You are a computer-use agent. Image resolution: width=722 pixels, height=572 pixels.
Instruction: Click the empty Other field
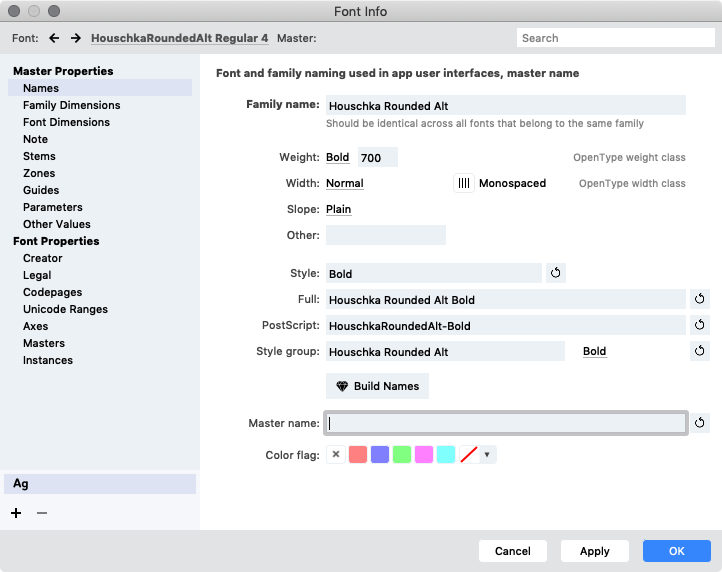click(x=386, y=235)
